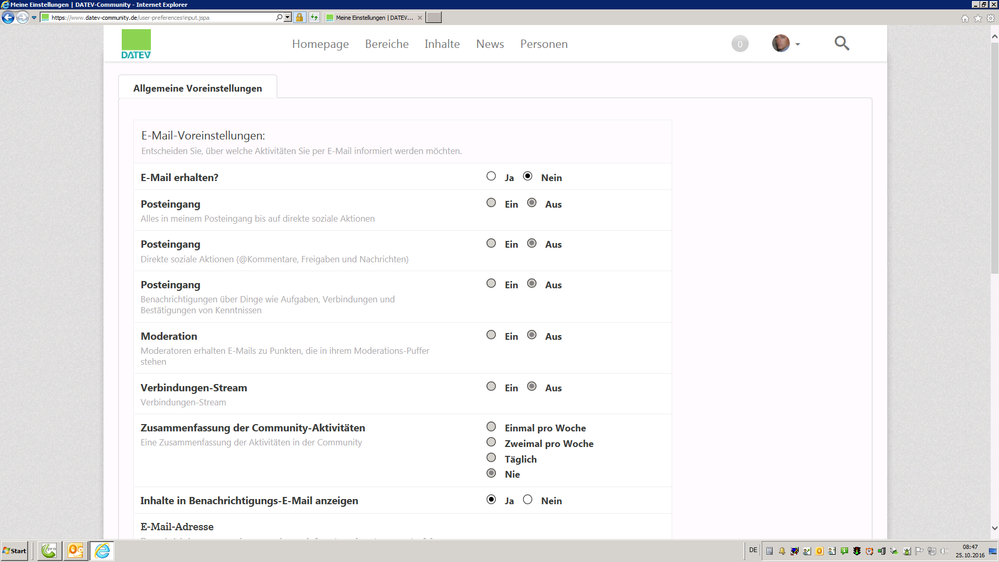Viewport: 999px width, 562px height.
Task: Click the scrollbar down arrow
Action: (994, 528)
